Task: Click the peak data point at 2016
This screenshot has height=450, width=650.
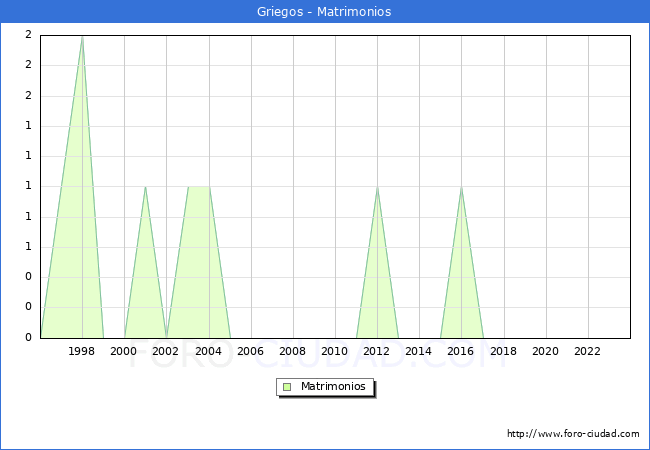Action: 461,187
